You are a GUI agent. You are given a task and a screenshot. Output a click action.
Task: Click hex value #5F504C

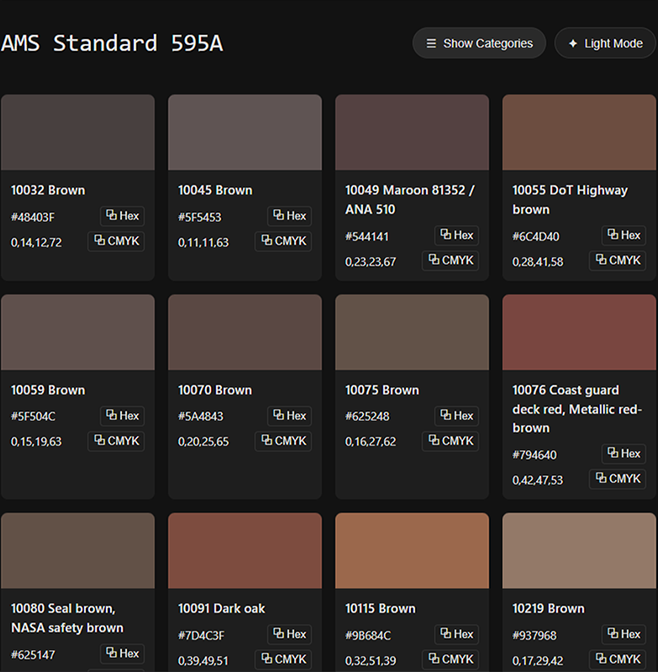coord(33,417)
